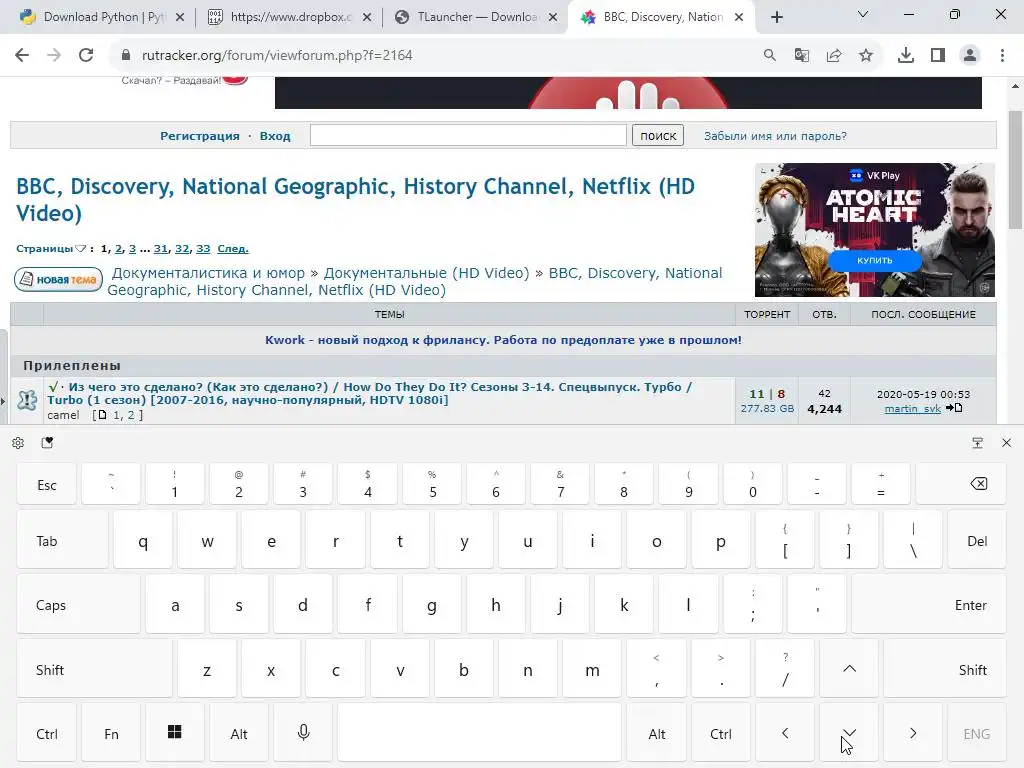Toggle Caps lock on the keyboard
The width and height of the screenshot is (1024, 768).
pos(79,605)
